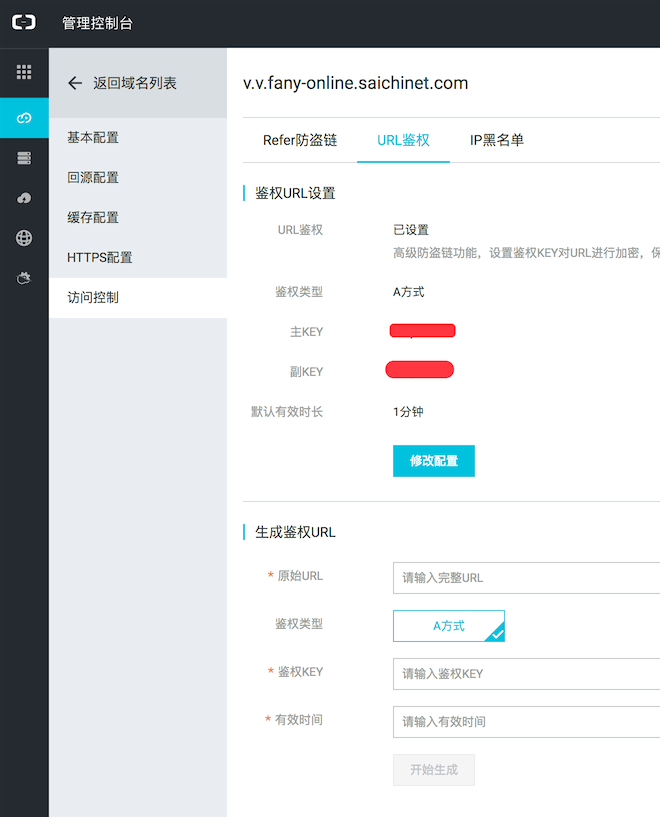Click the cloud settings icon at sidebar bottom

pos(23,277)
